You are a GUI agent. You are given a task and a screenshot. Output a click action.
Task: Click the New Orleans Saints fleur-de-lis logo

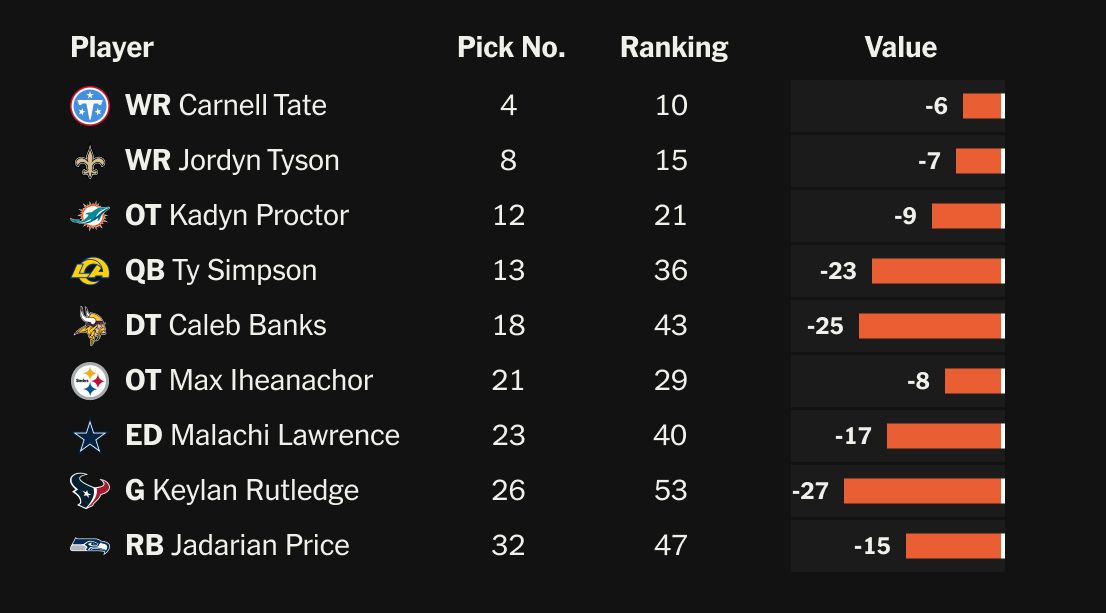coord(90,161)
